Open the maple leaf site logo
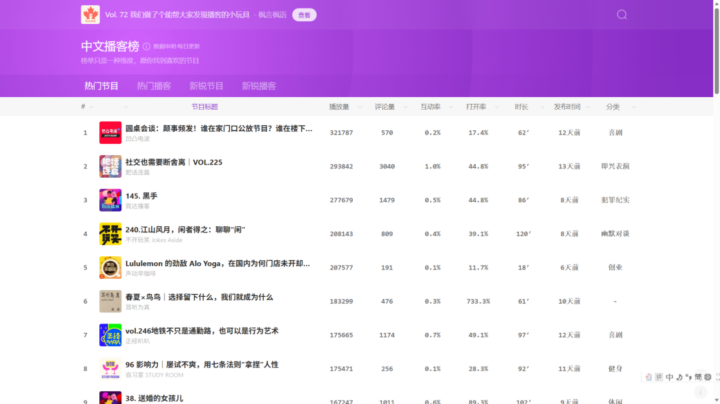Image resolution: width=720 pixels, height=404 pixels. [90, 15]
